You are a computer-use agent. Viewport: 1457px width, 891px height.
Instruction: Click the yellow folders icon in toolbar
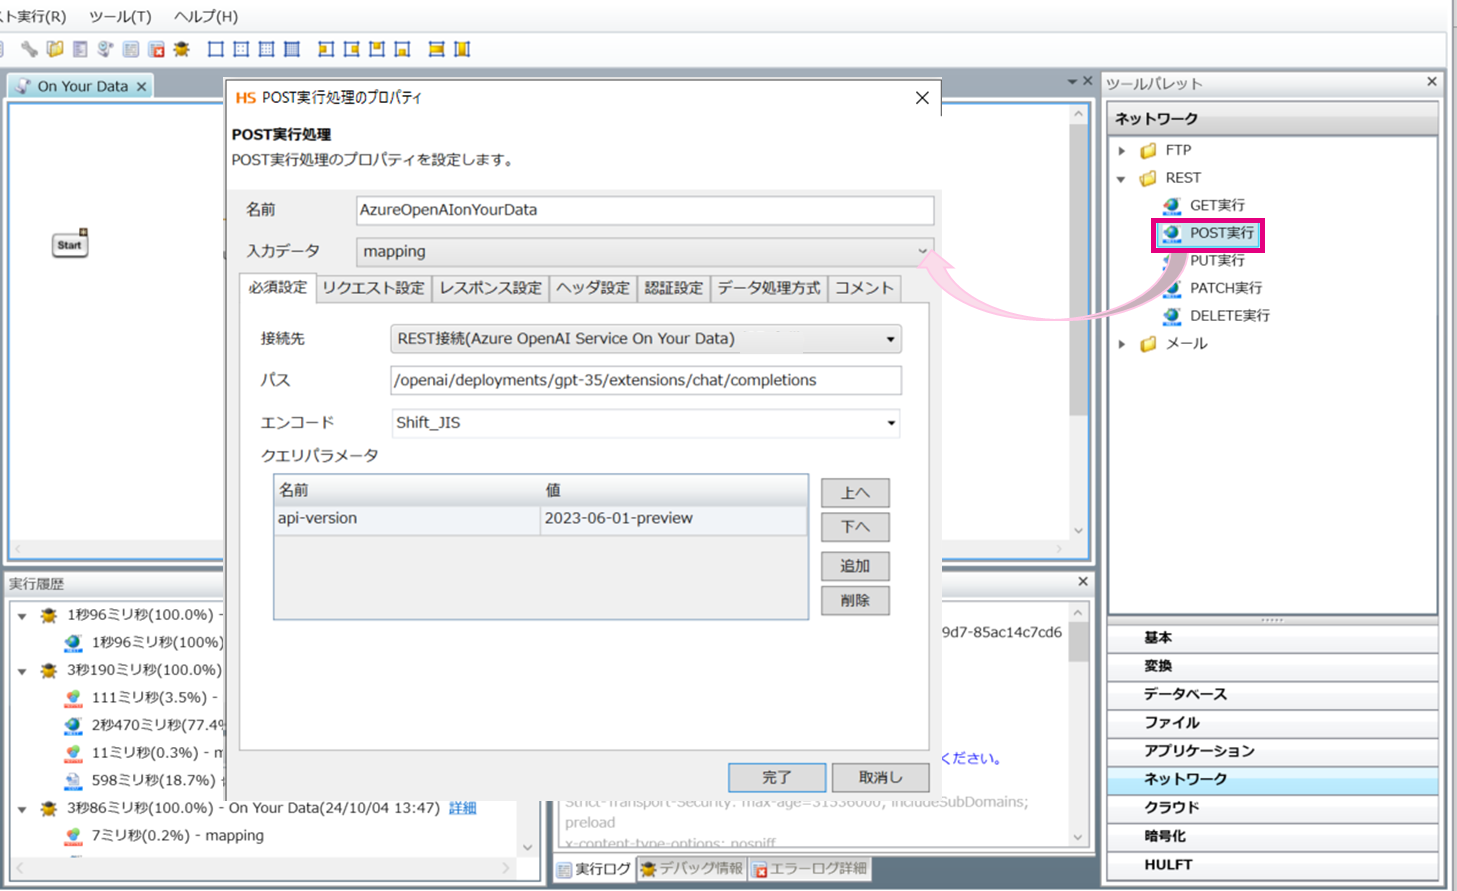tap(55, 49)
